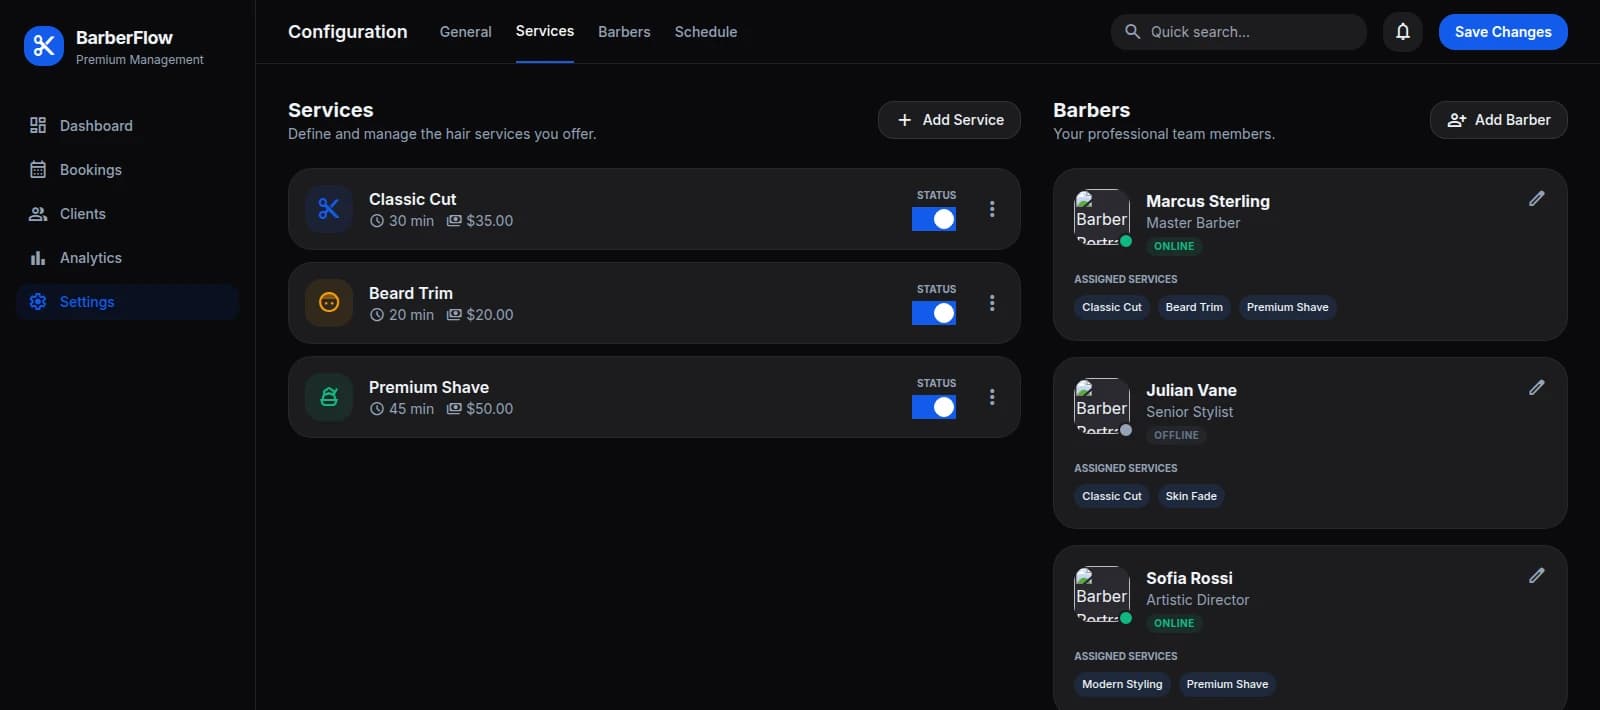1600x710 pixels.
Task: Click the Classic Cut service name
Action: [x=413, y=199]
